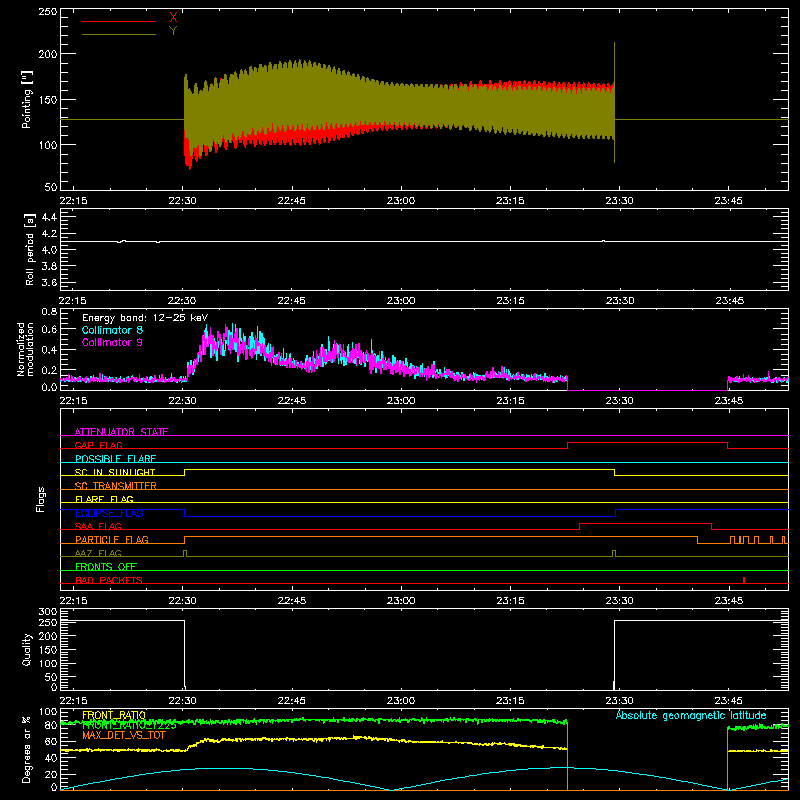Click the Normalized modulation axis title

tap(24, 349)
